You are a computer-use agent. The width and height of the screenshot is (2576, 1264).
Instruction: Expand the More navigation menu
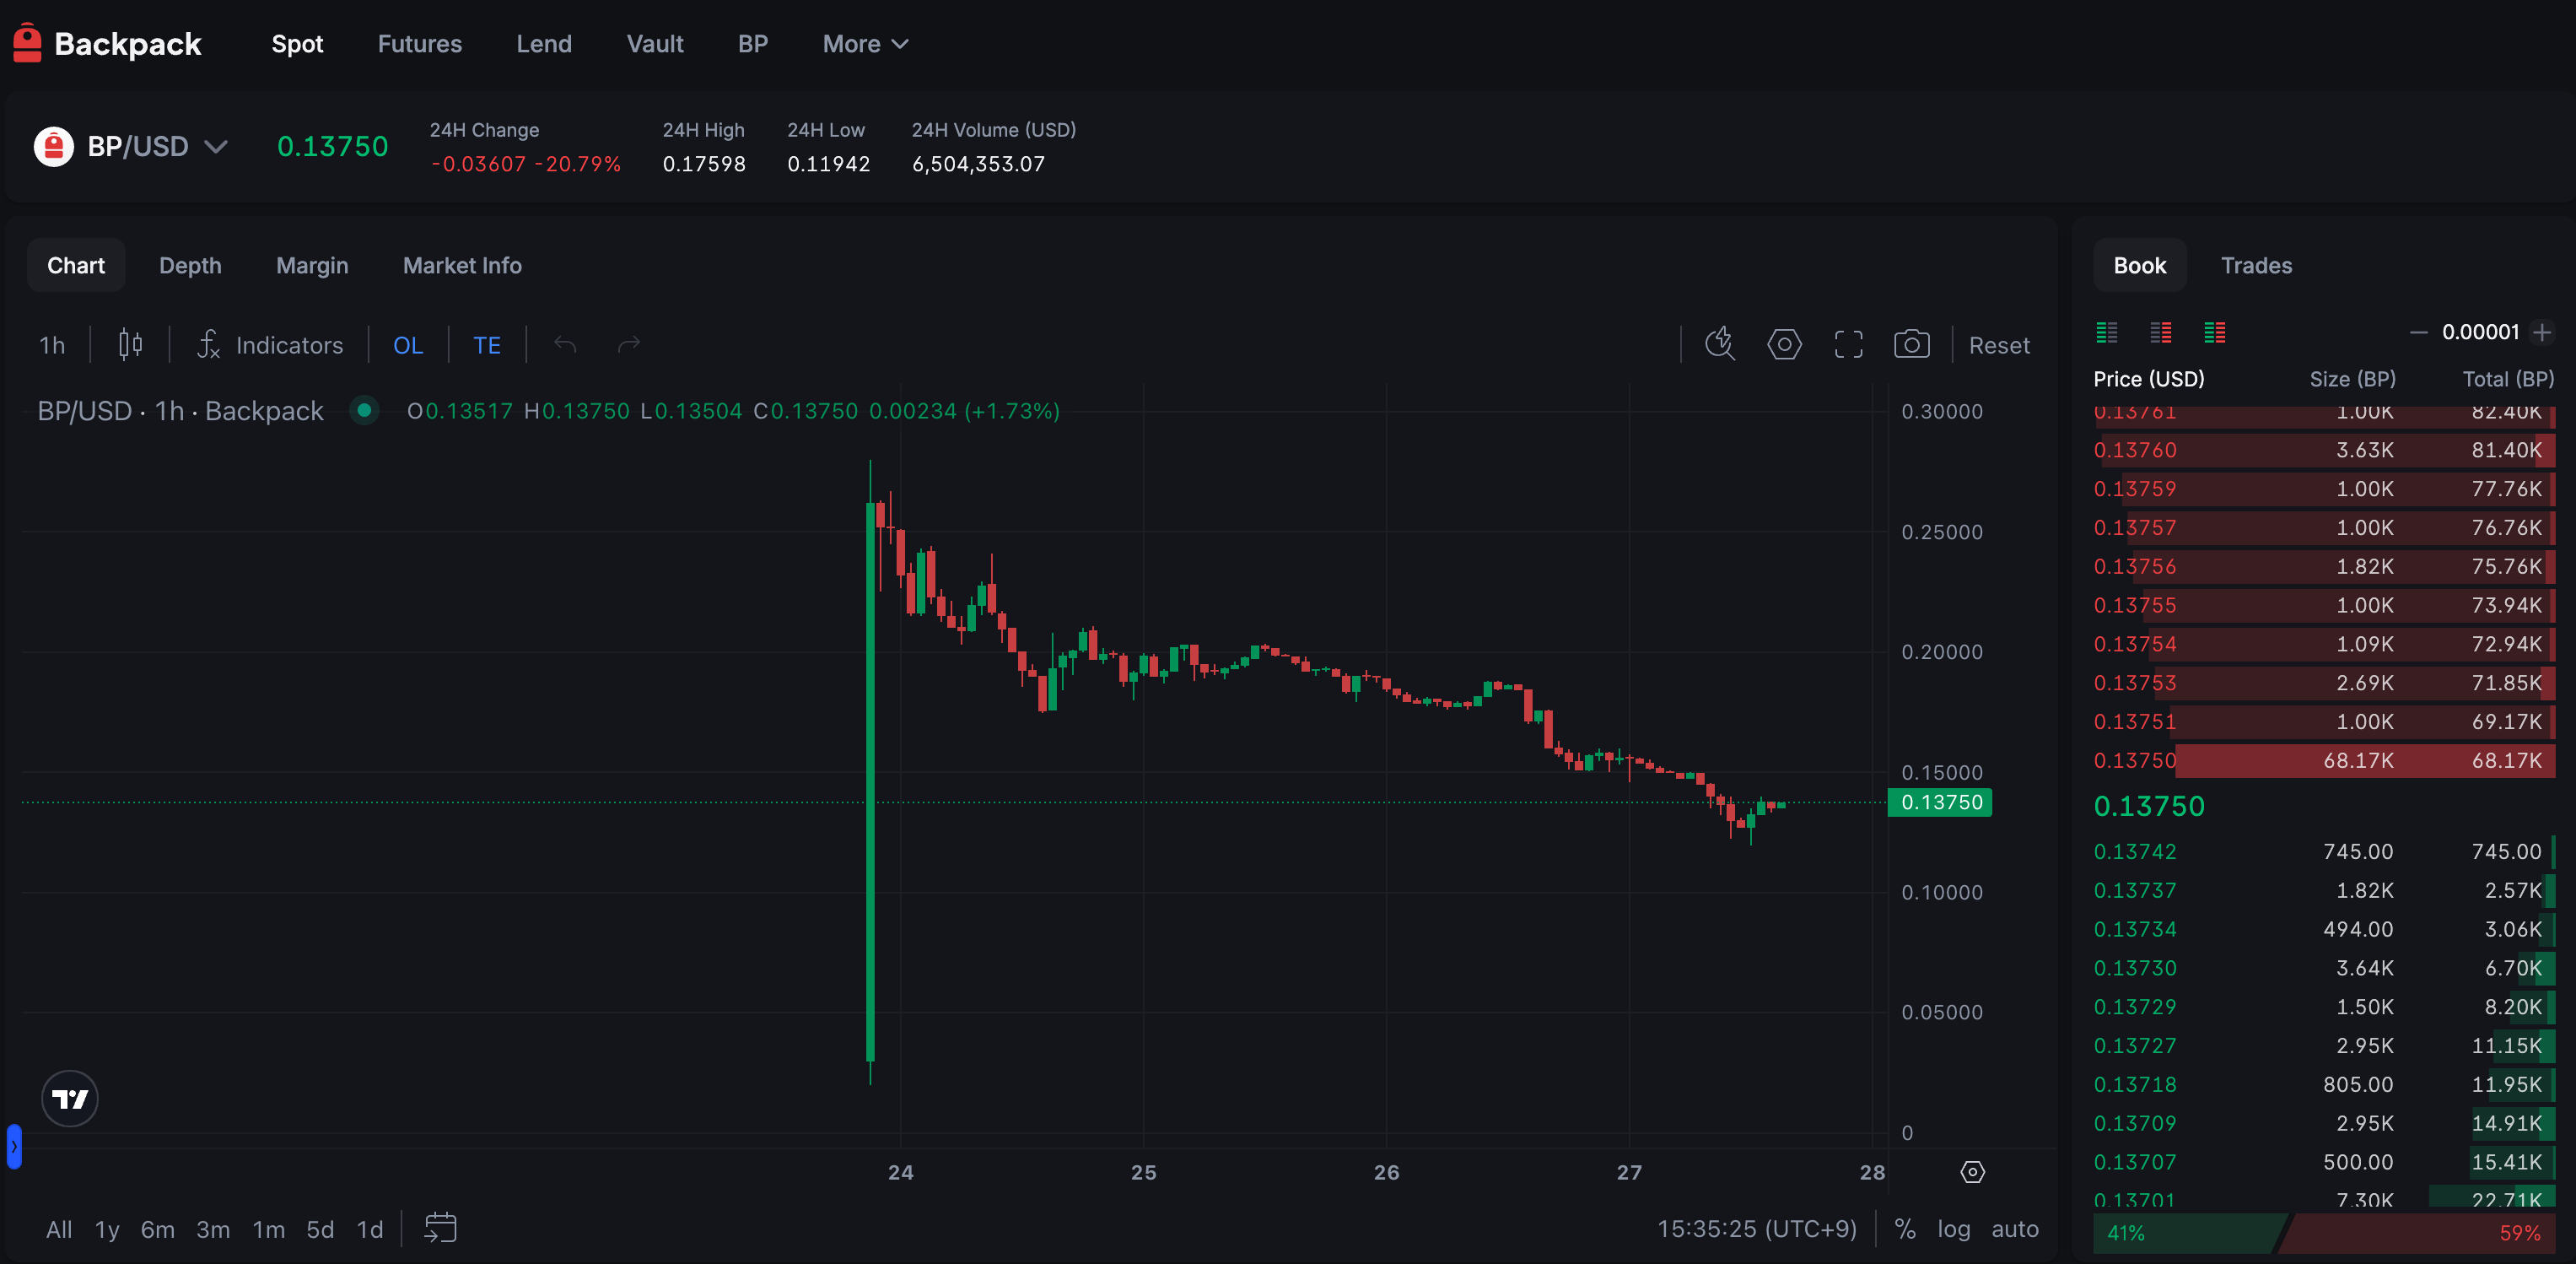tap(864, 43)
